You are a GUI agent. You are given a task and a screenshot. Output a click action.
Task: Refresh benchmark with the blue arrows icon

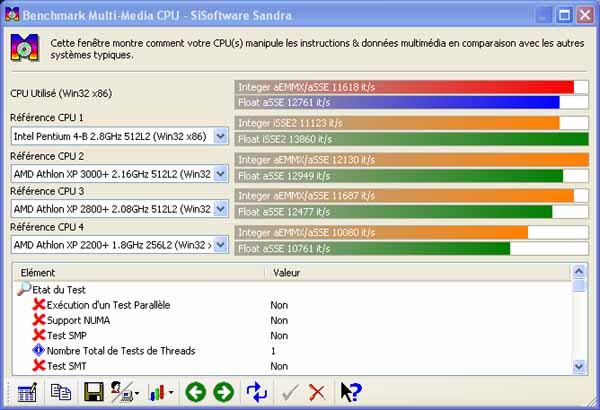257,392
